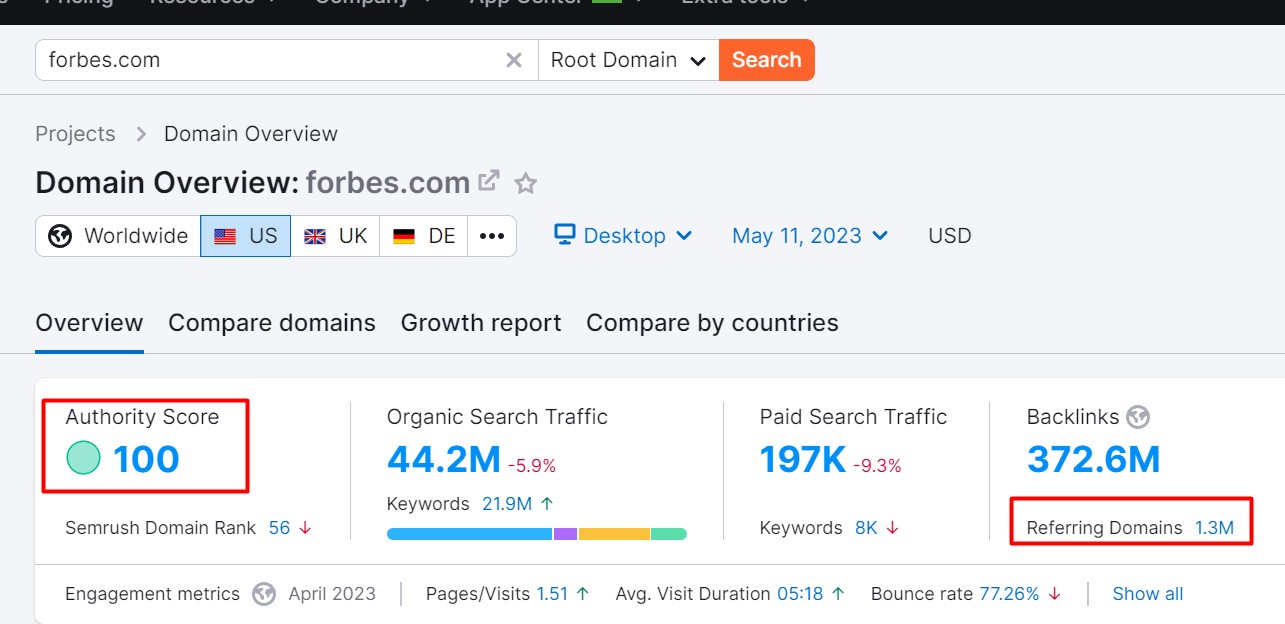
Task: Open the May 11, 2023 date dropdown
Action: coord(810,236)
